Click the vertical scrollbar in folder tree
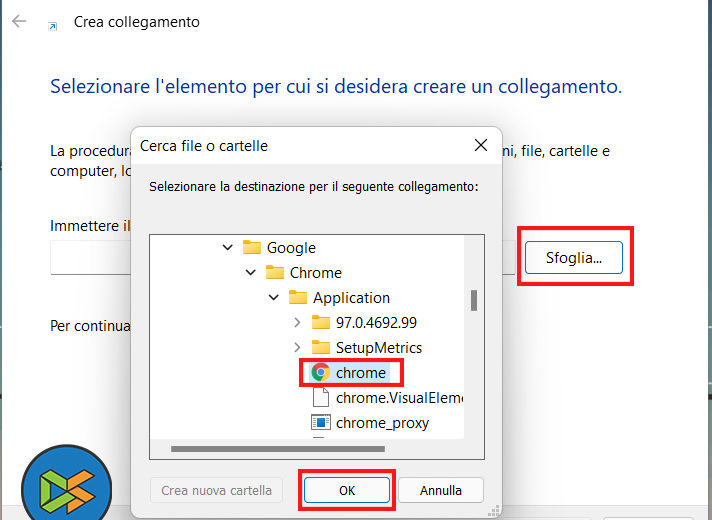Viewport: 712px width, 520px height. point(474,300)
